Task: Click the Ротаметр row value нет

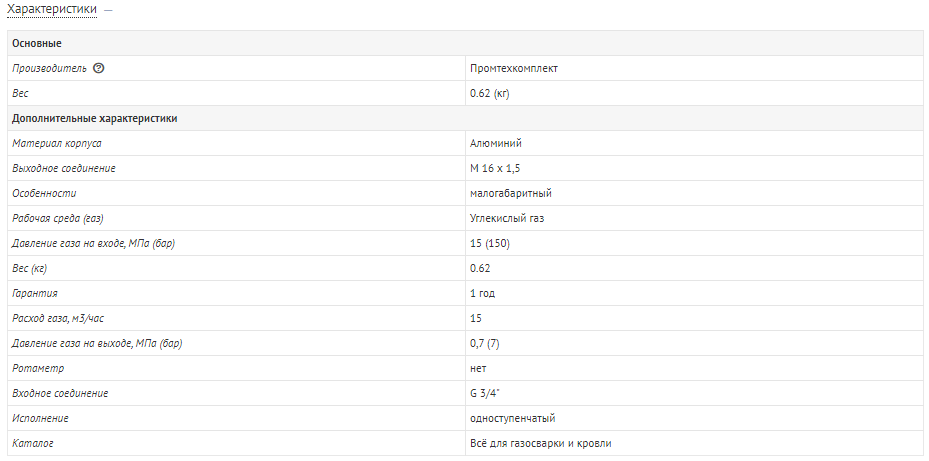Action: [x=478, y=369]
